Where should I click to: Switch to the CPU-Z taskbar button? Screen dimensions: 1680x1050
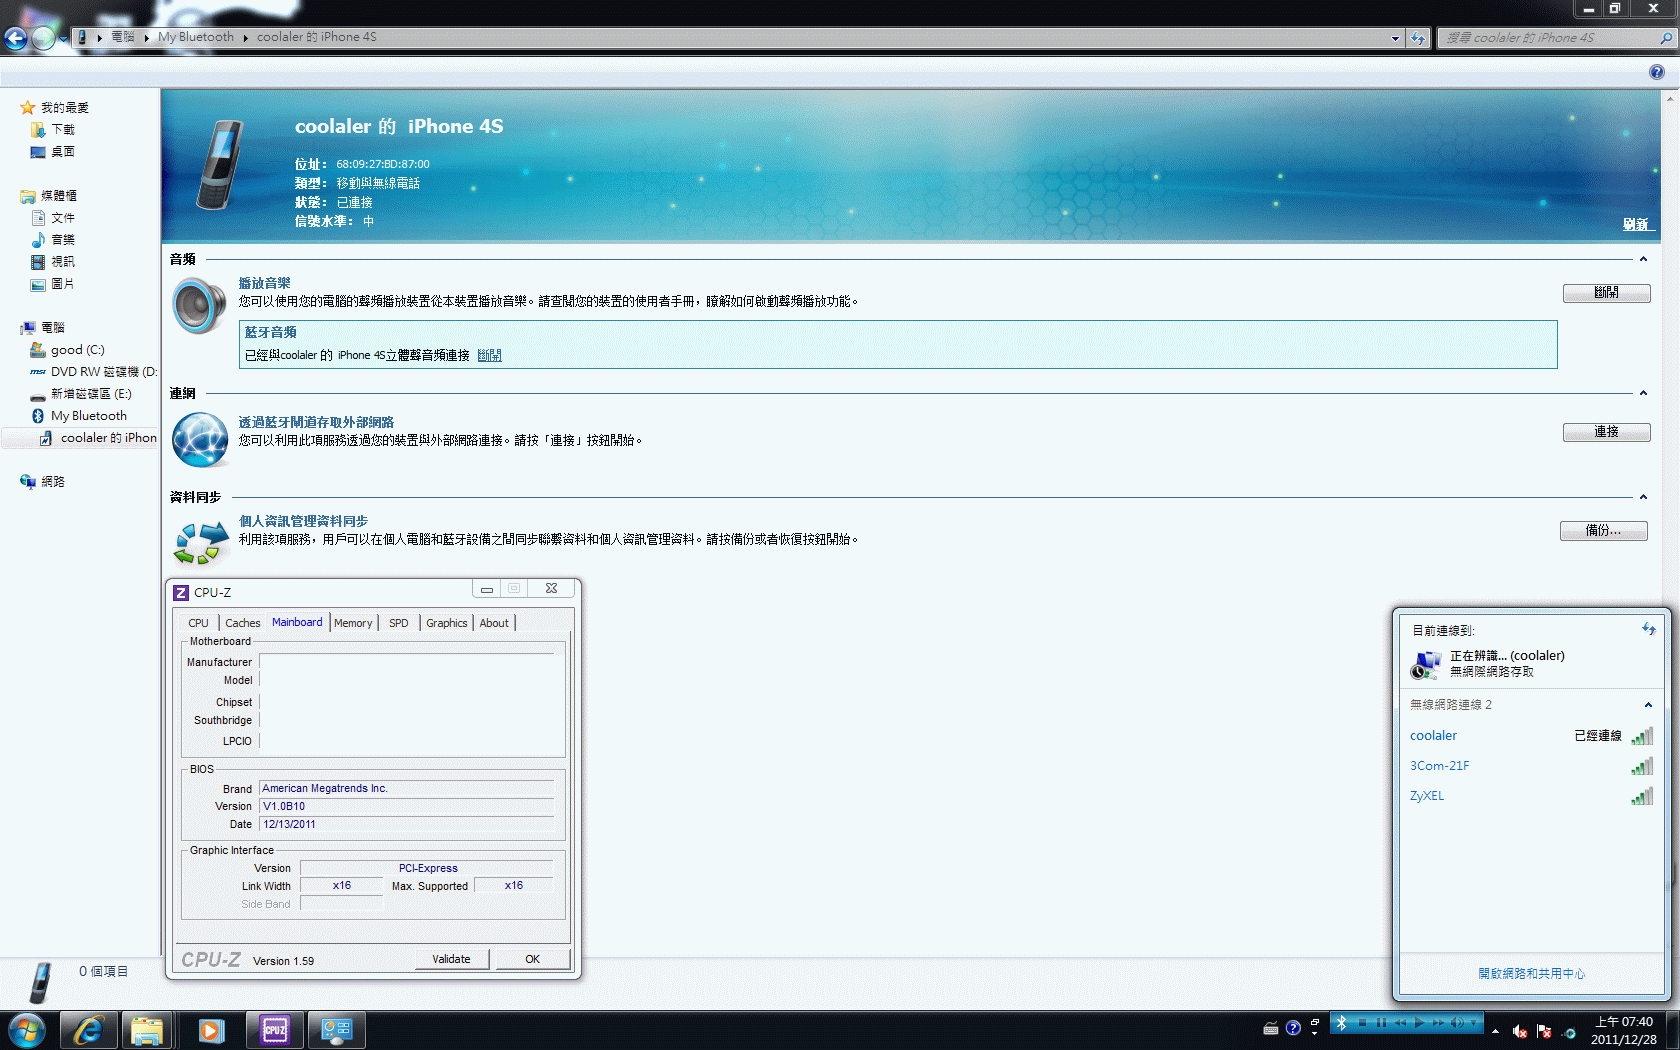[x=275, y=1030]
